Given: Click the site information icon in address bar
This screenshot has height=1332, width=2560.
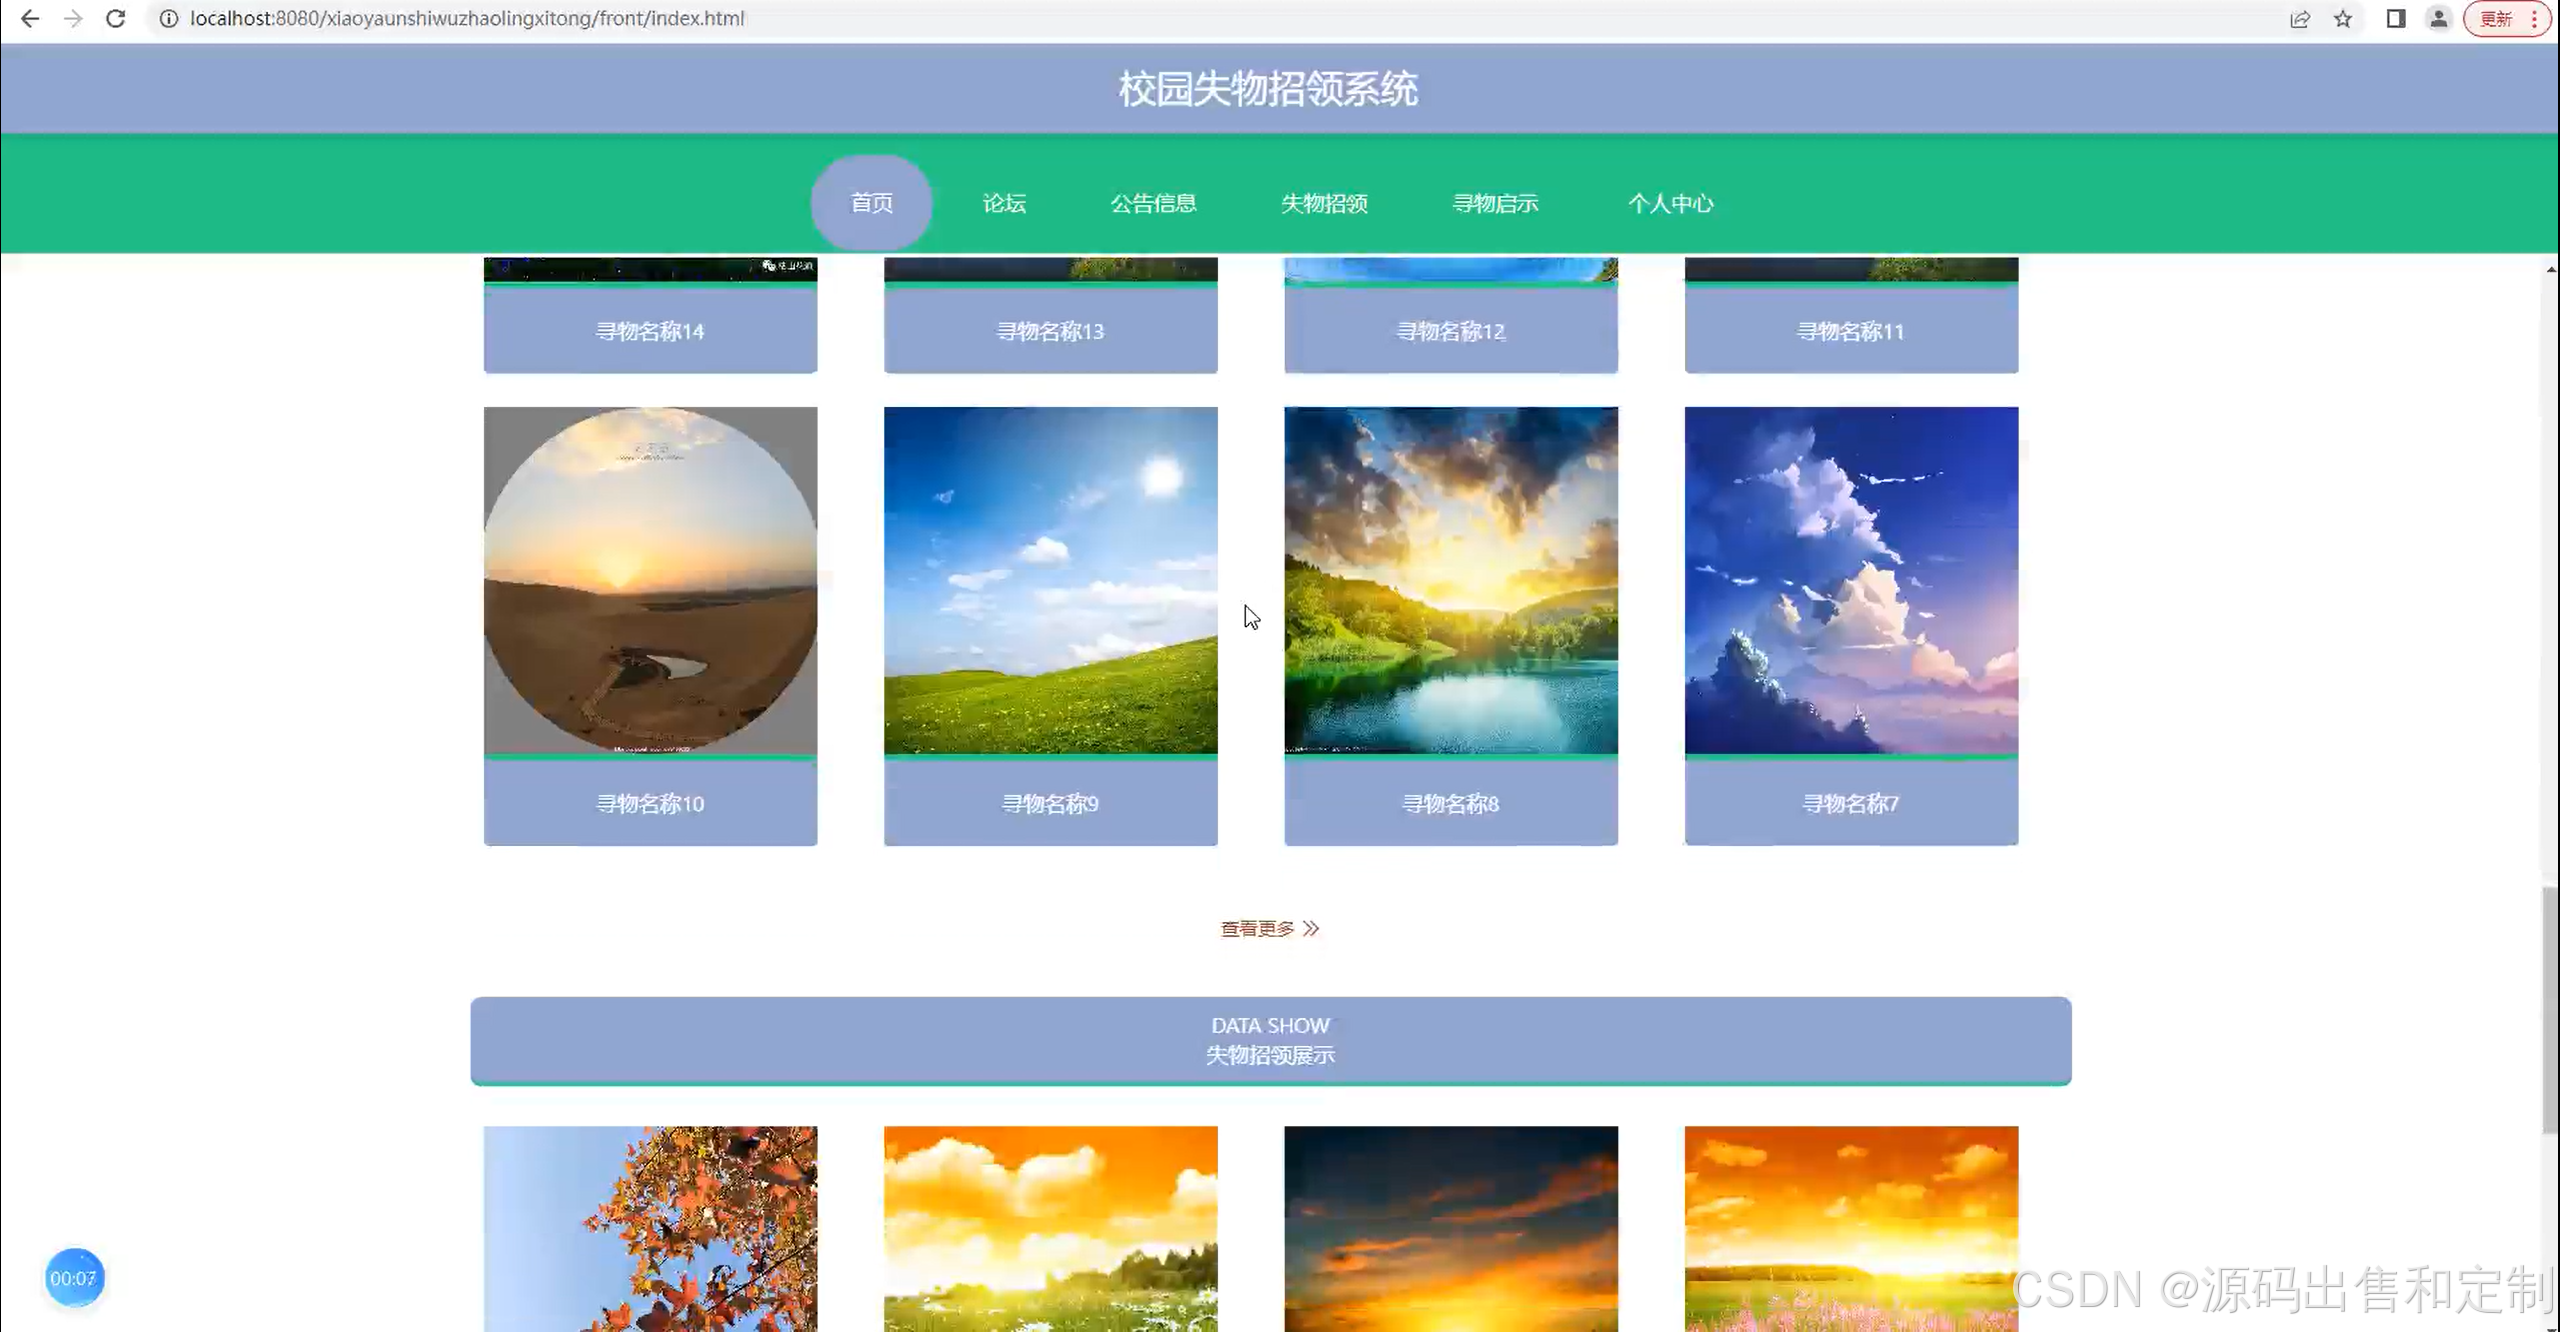Looking at the screenshot, I should (x=169, y=18).
